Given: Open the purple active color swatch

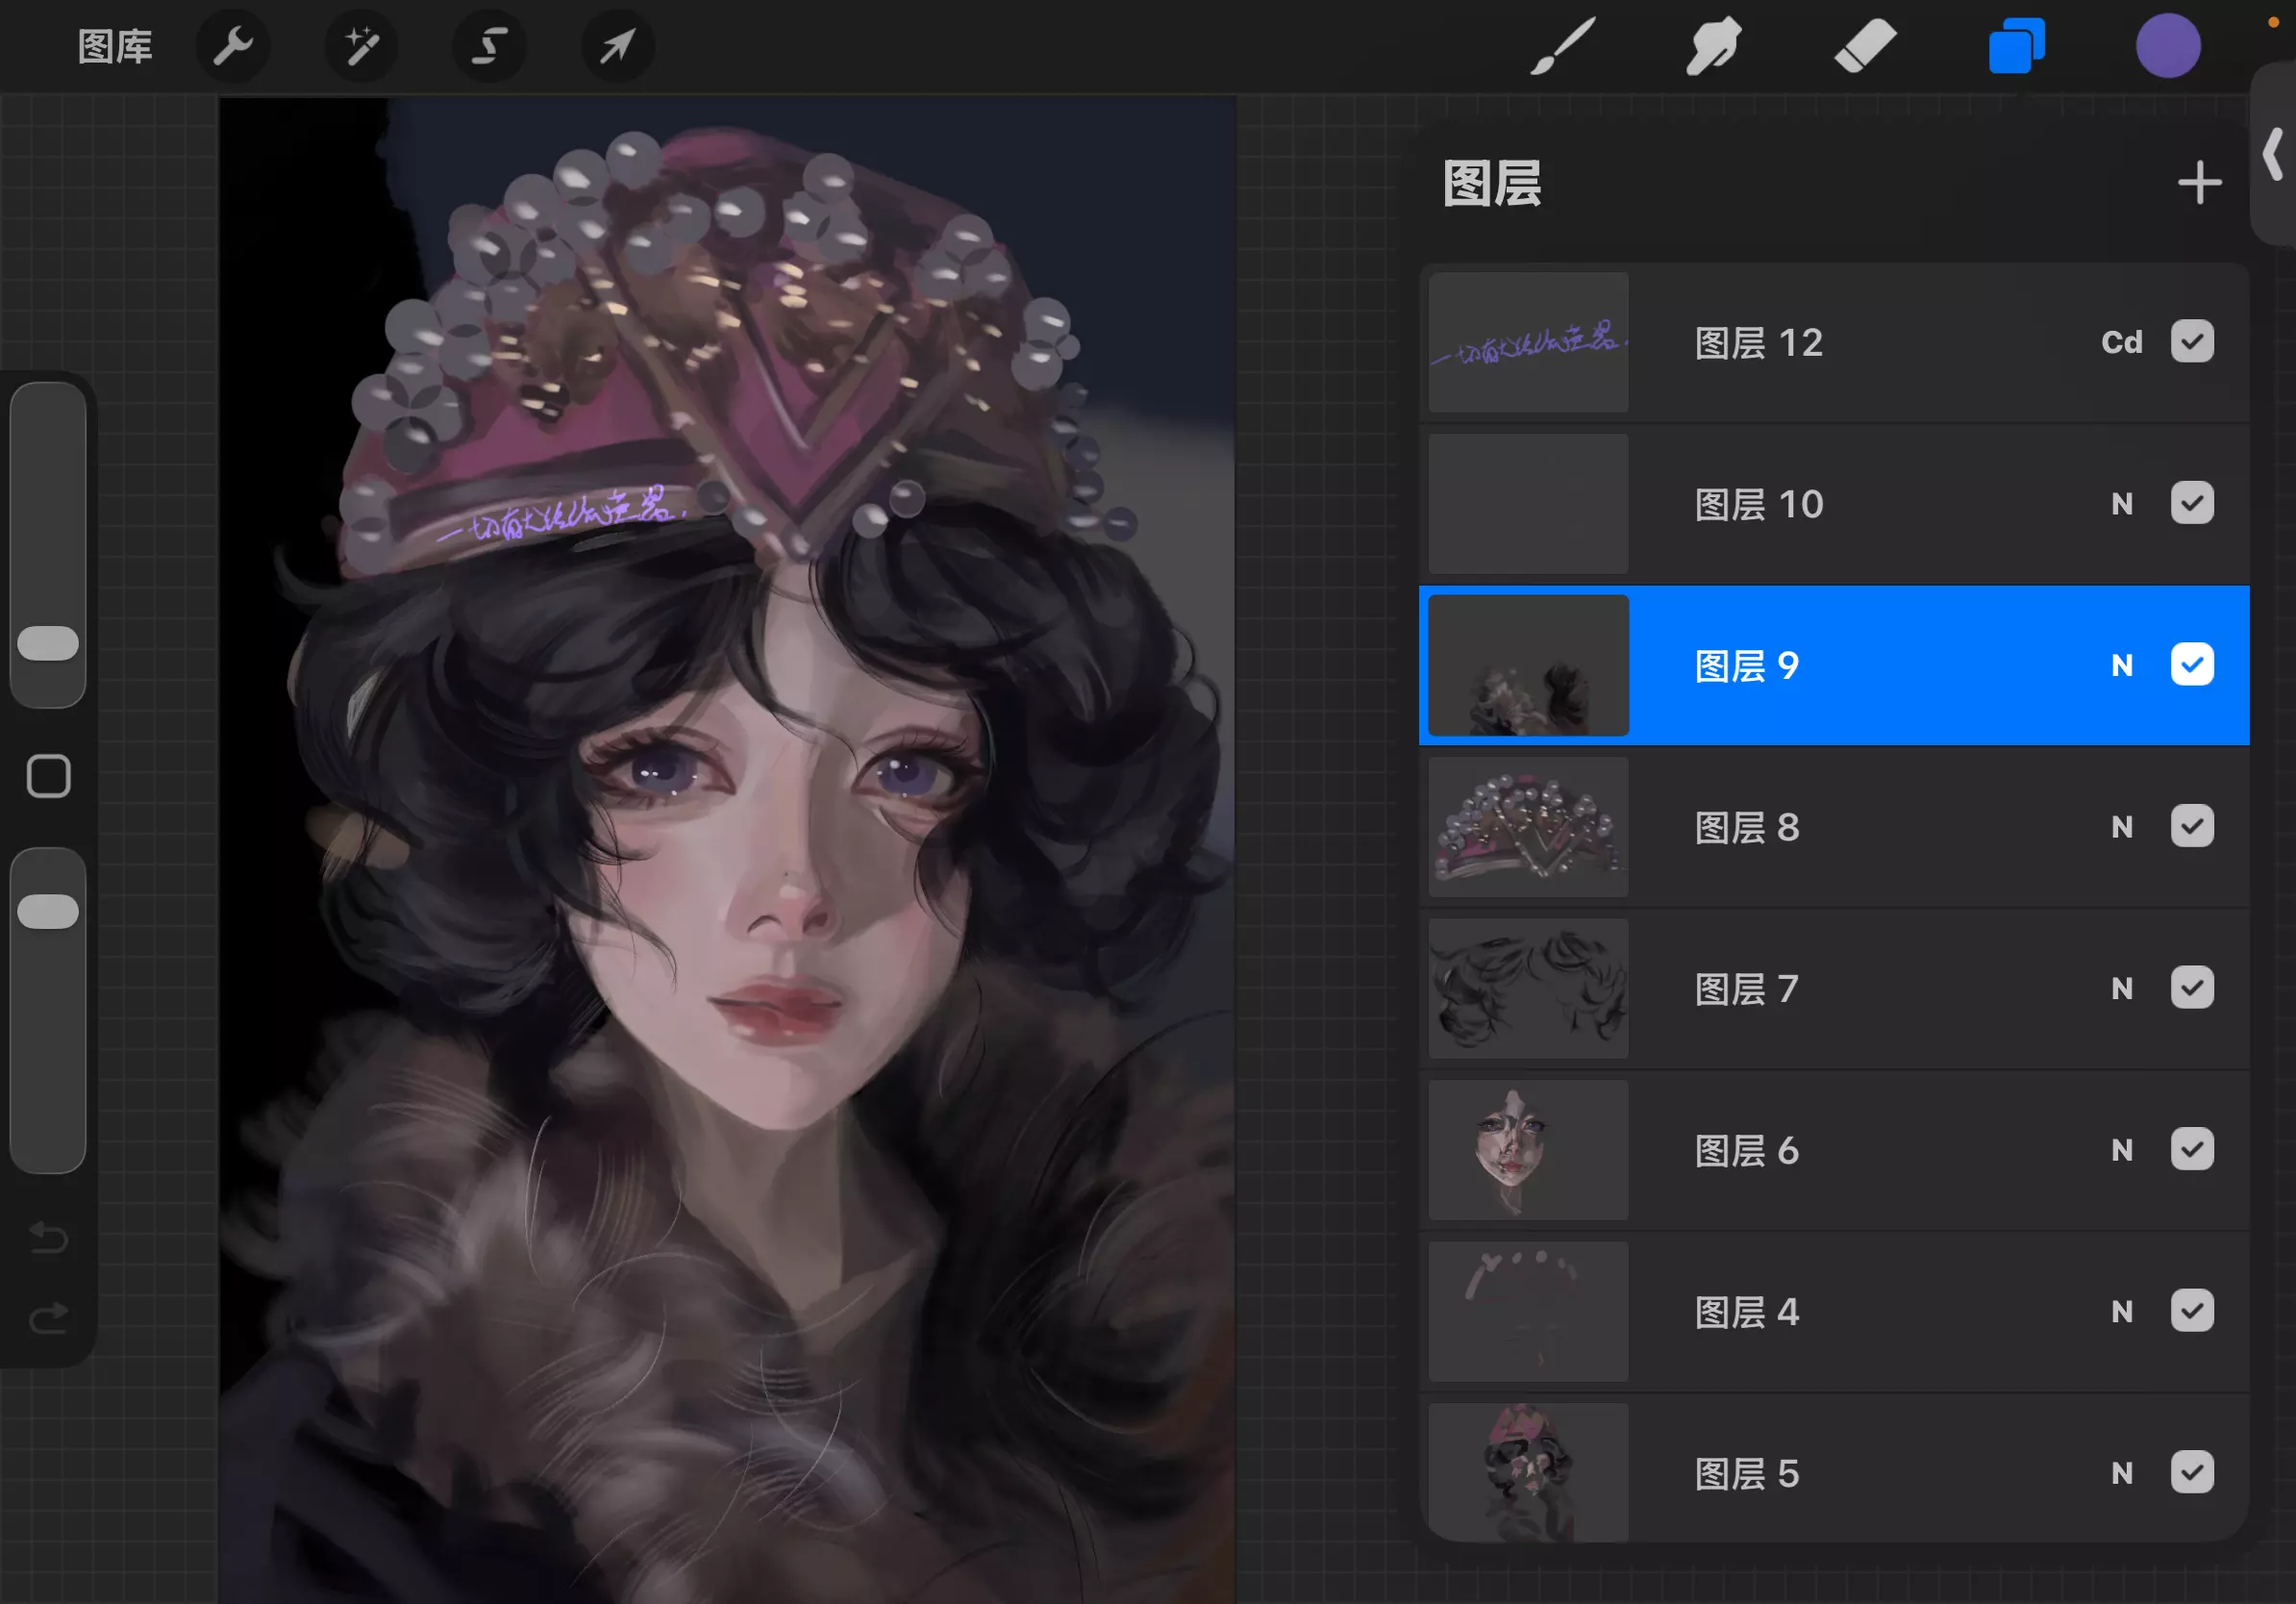Looking at the screenshot, I should click(x=2168, y=46).
